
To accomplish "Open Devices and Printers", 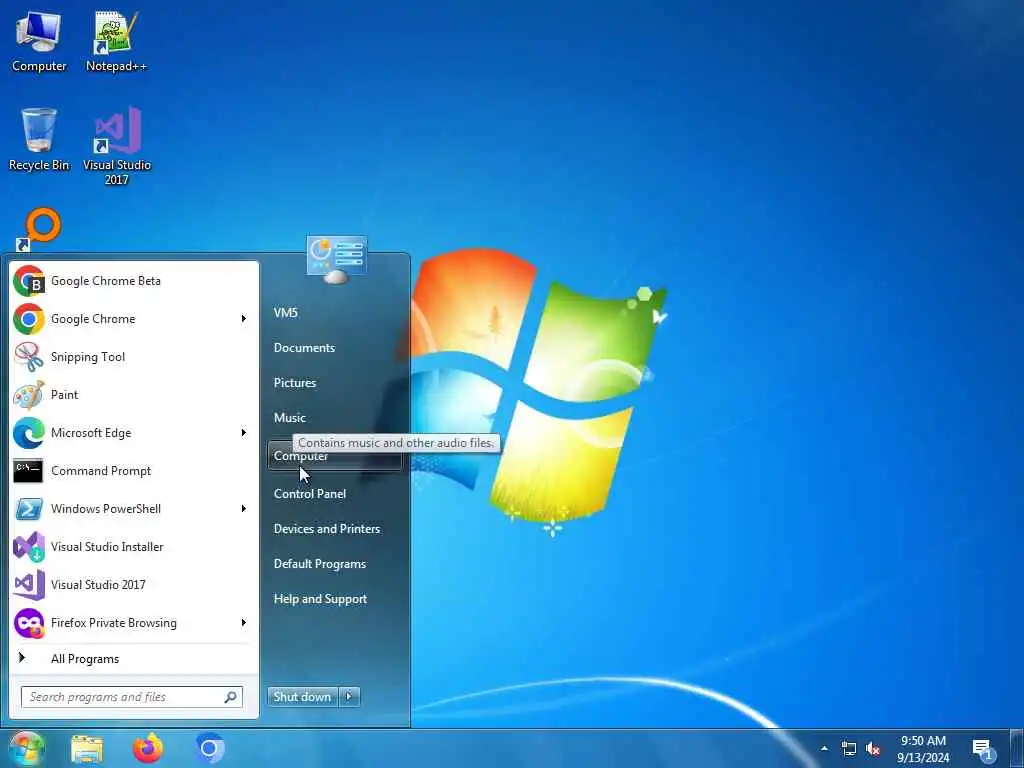I will click(334, 529).
